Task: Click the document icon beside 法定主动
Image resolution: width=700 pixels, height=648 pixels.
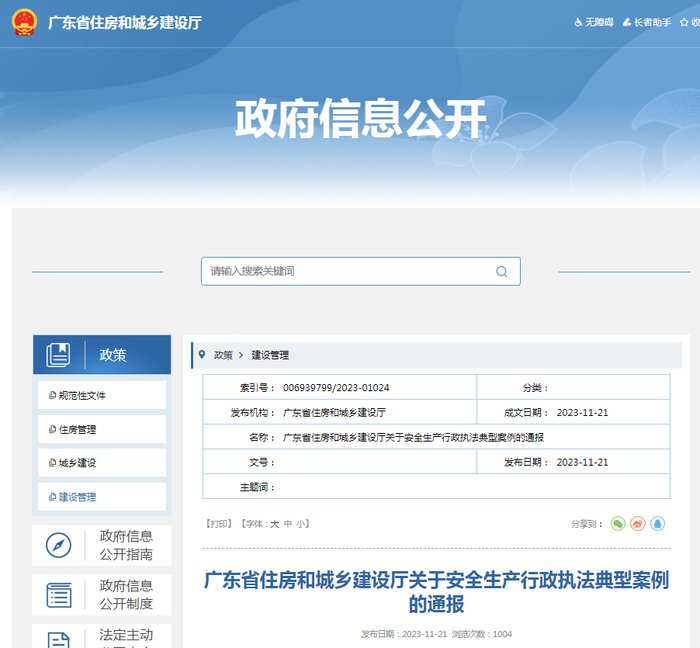Action: pos(58,640)
